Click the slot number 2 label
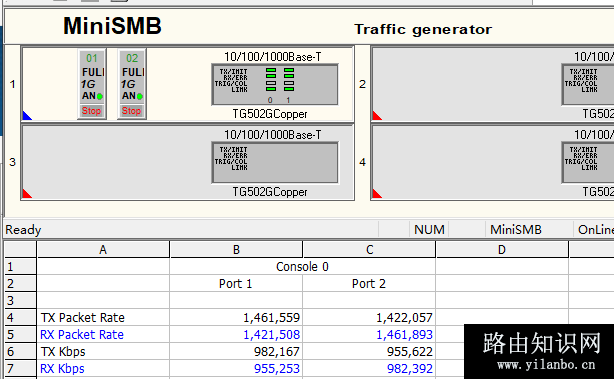 pos(363,84)
